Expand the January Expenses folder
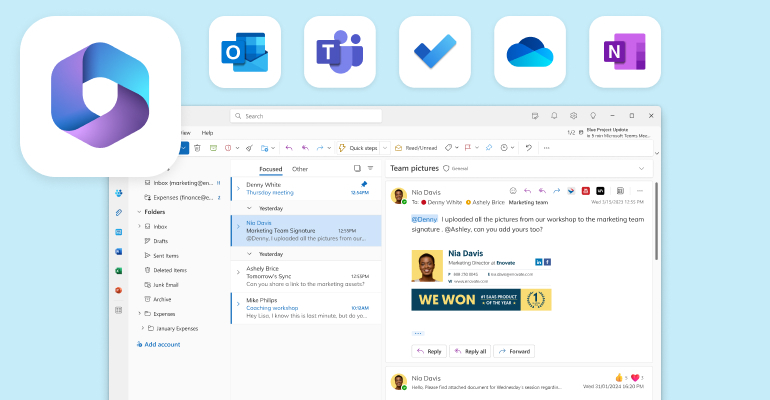This screenshot has width=770, height=400. click(143, 328)
